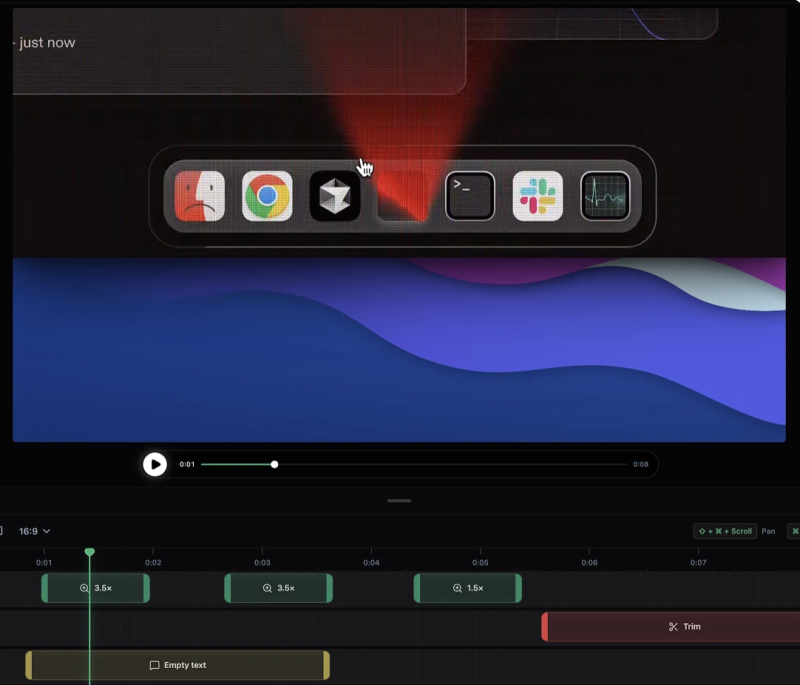The height and width of the screenshot is (685, 800).
Task: Play the recording preview
Action: 155,464
